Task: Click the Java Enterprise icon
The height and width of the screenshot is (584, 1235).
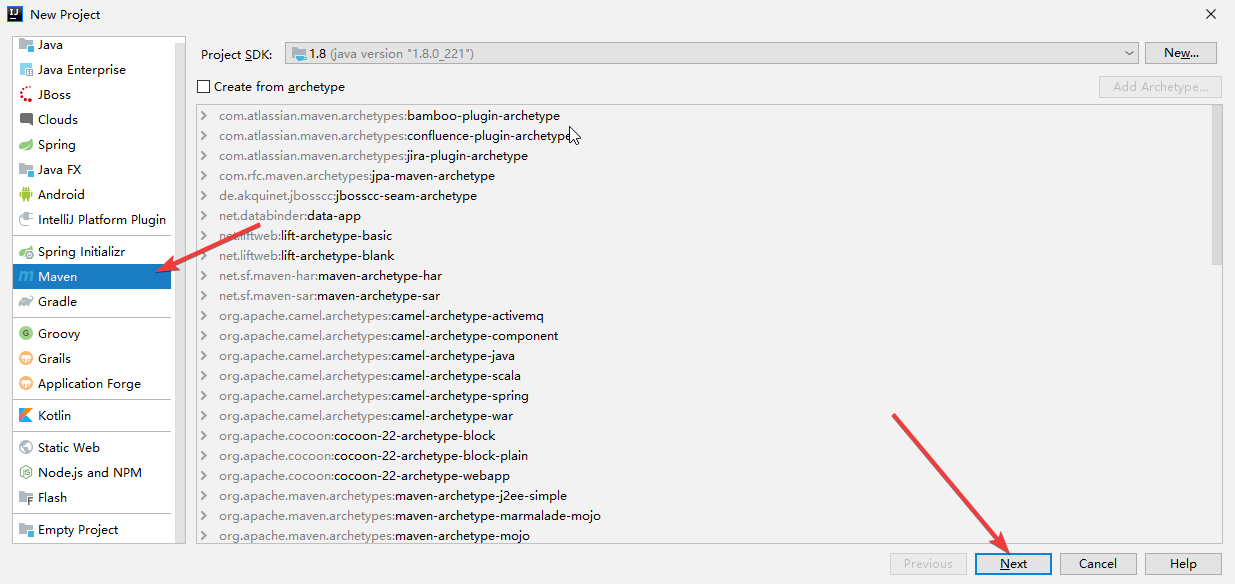Action: coord(27,70)
